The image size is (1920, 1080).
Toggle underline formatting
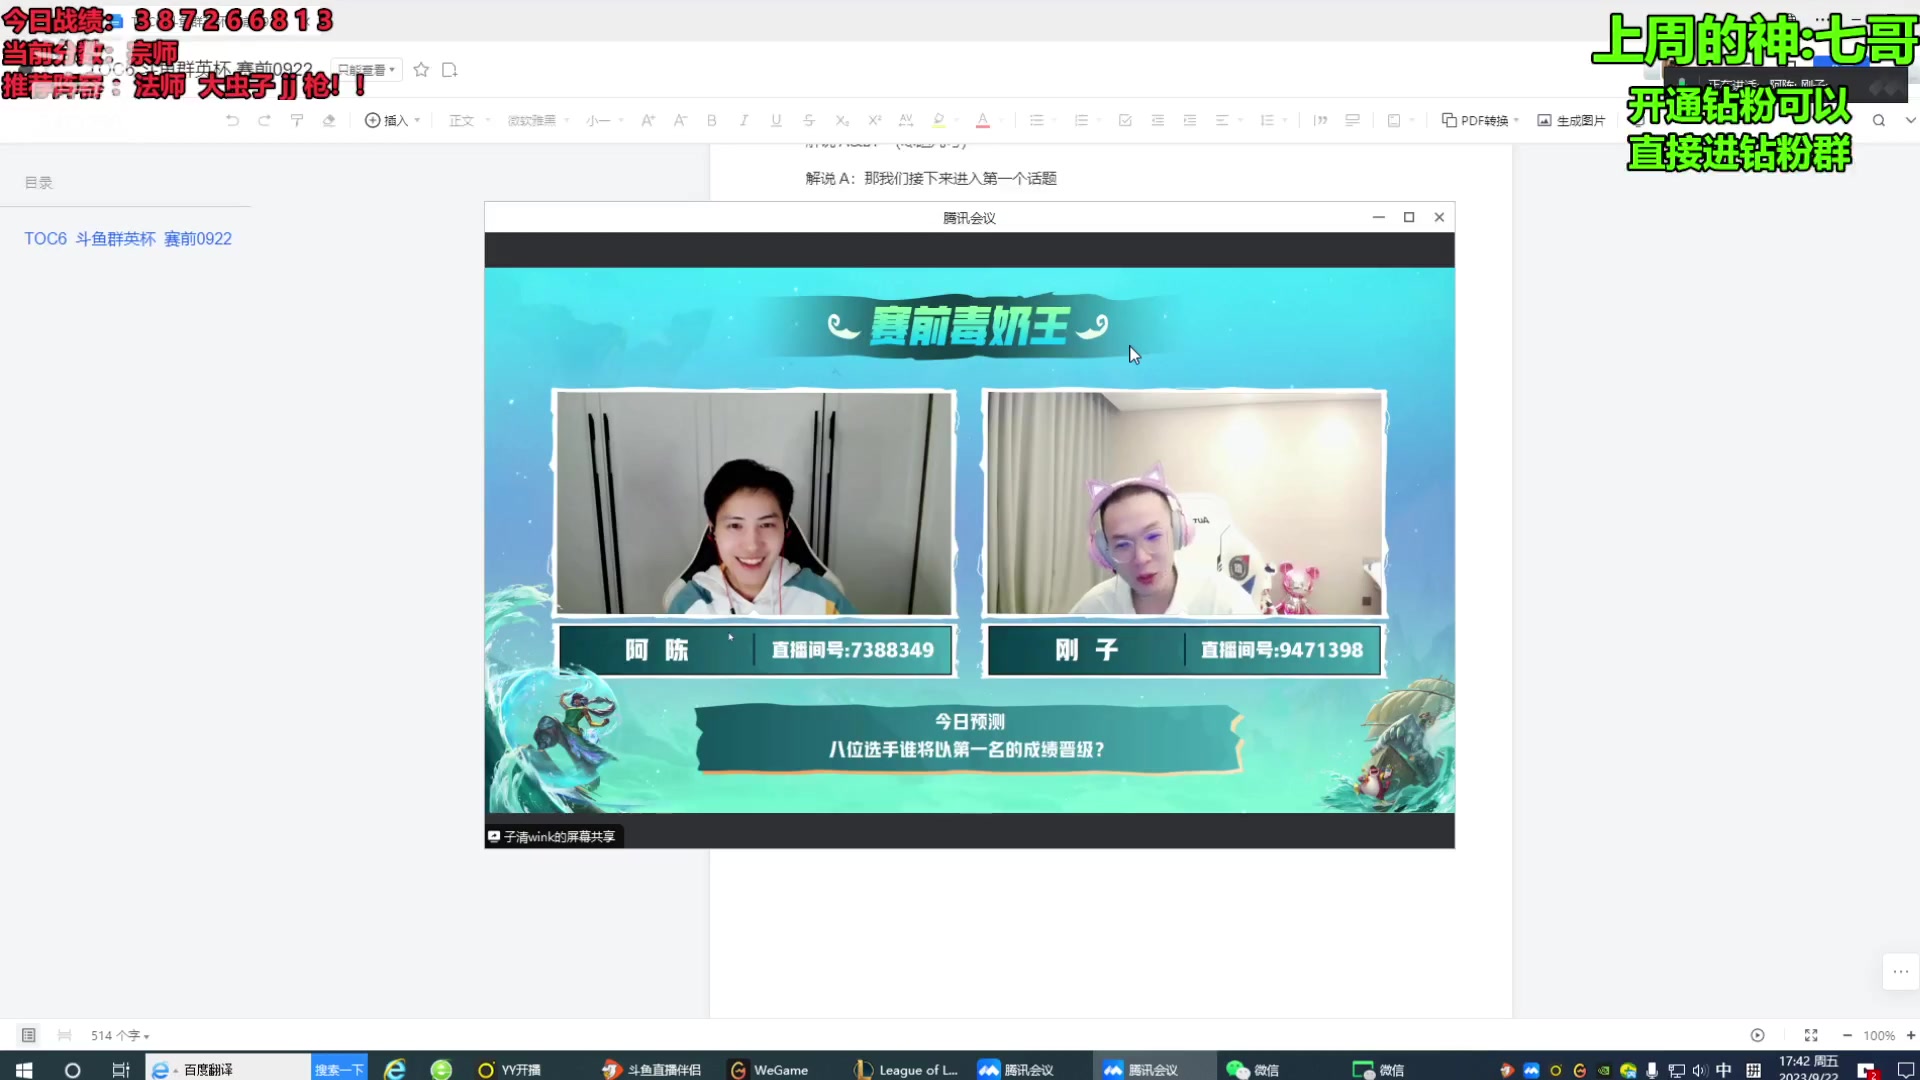[x=776, y=120]
